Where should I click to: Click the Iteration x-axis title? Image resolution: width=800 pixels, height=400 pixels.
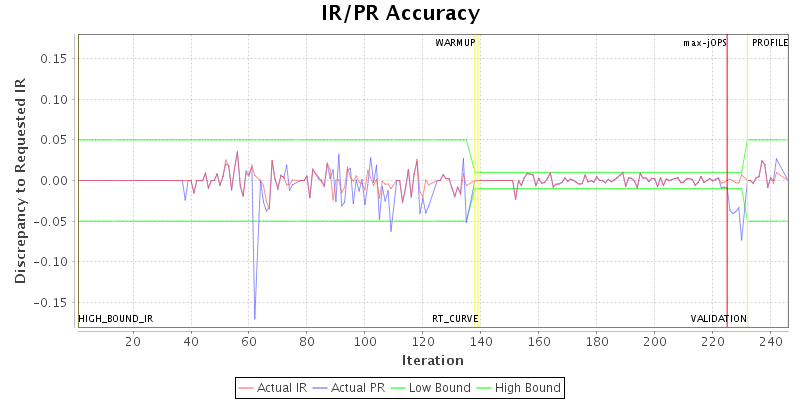click(x=432, y=360)
